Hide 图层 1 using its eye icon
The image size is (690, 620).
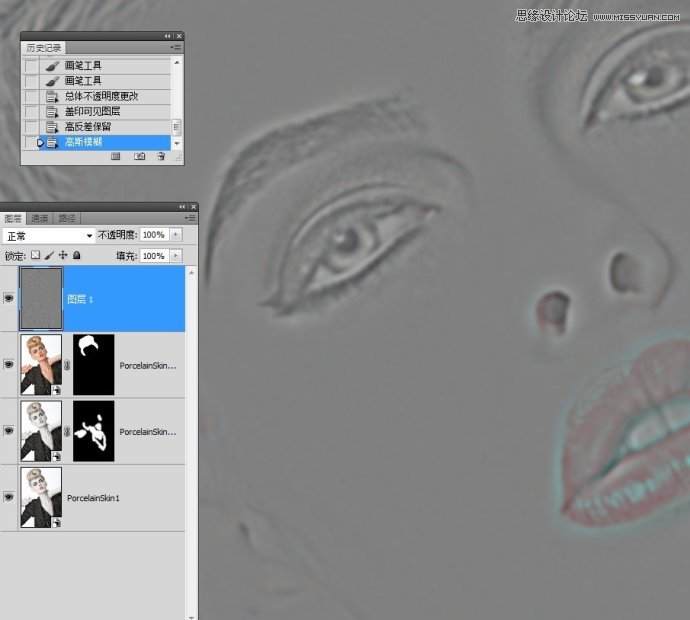(9, 298)
